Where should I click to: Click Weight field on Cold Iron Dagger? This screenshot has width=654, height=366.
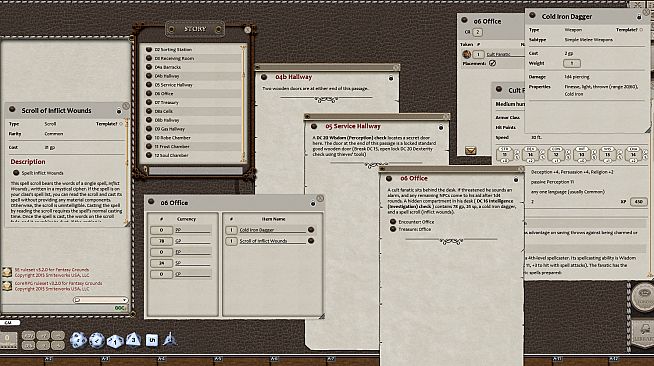(x=572, y=63)
